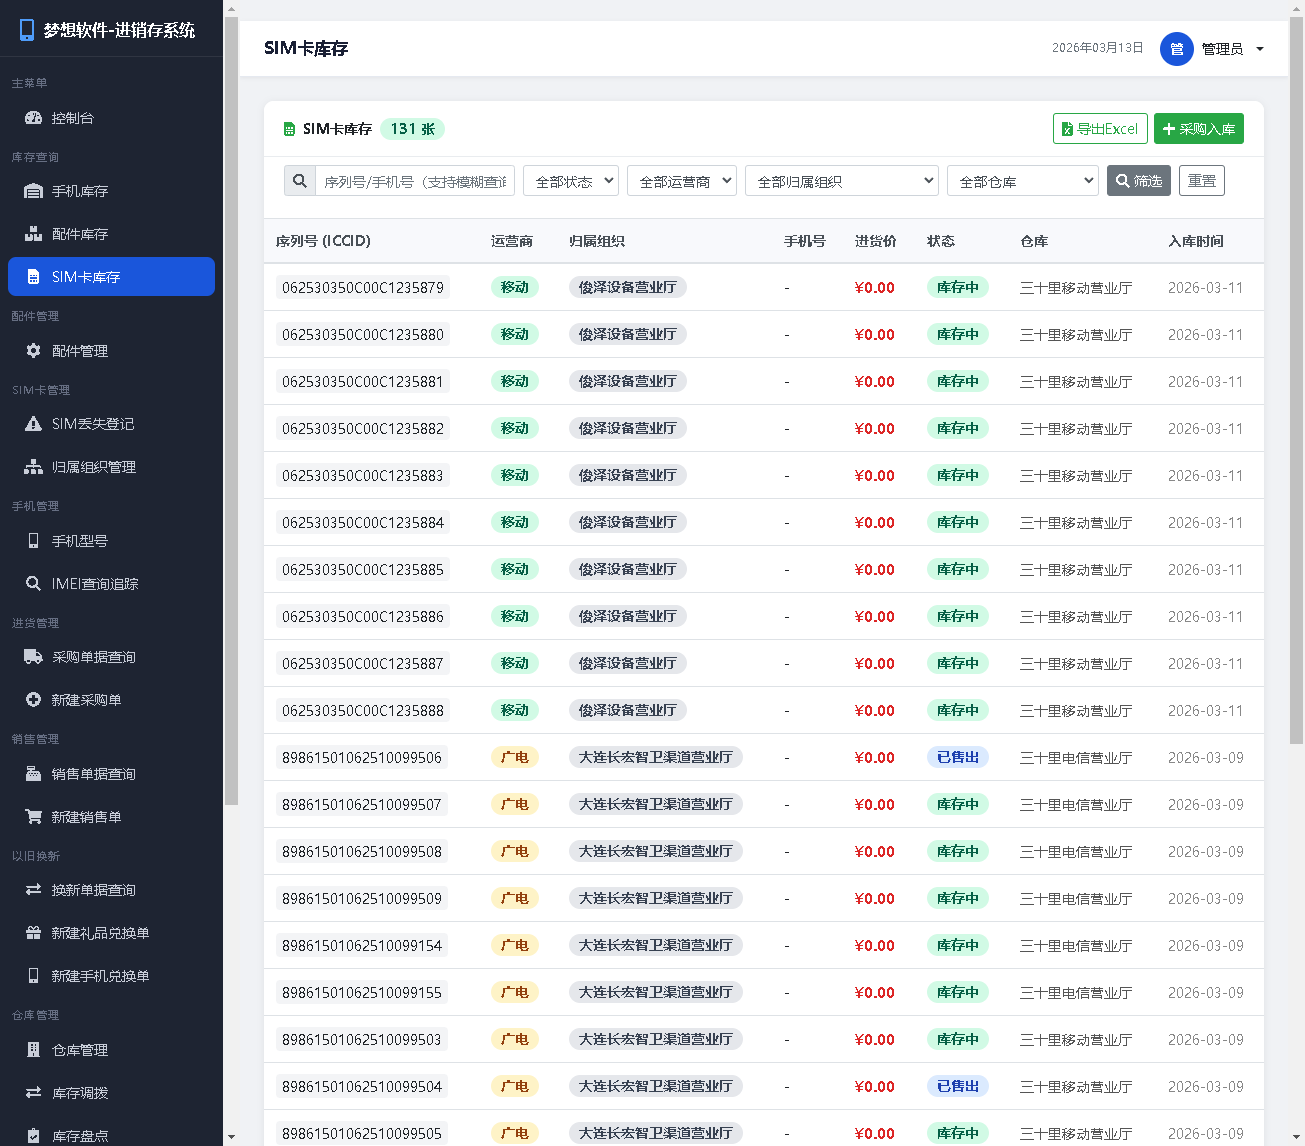Click the blue 管理员 avatar circle

(x=1176, y=49)
